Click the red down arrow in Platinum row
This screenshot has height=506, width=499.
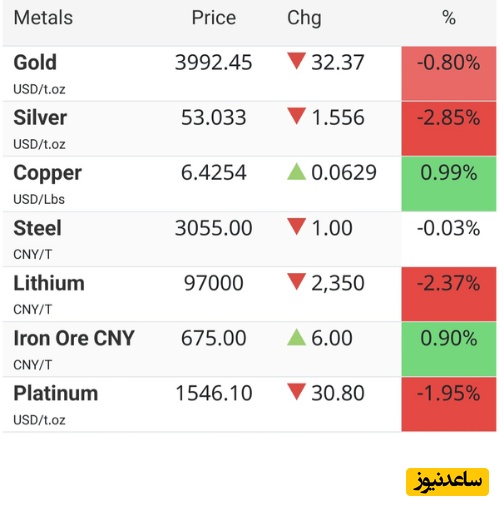coord(296,392)
